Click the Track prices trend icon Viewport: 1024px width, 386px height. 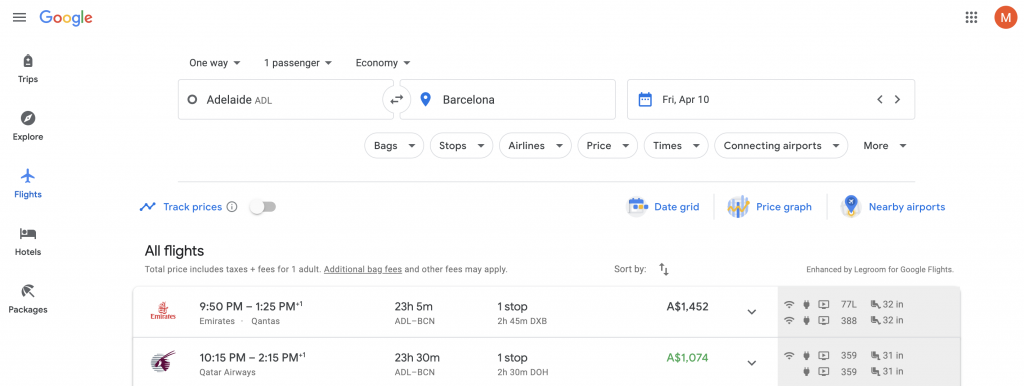coord(148,206)
